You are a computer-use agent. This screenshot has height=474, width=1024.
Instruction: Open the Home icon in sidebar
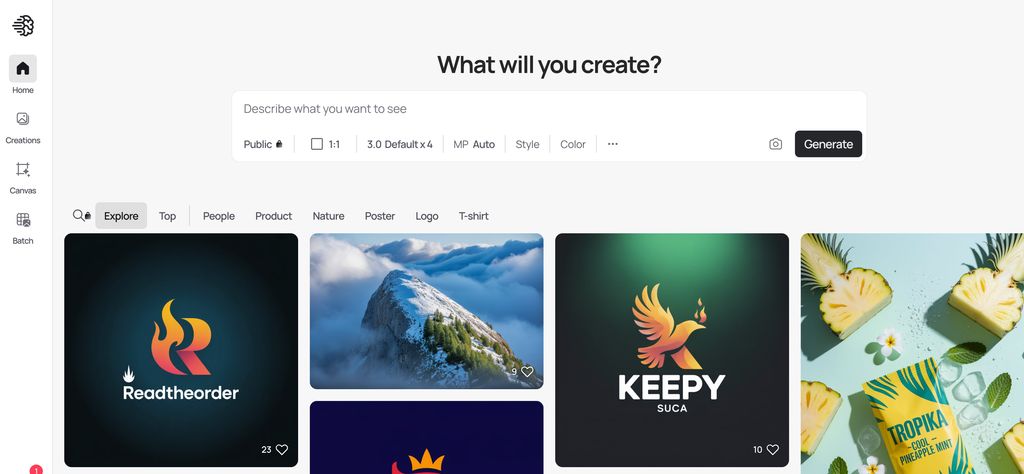coord(23,69)
